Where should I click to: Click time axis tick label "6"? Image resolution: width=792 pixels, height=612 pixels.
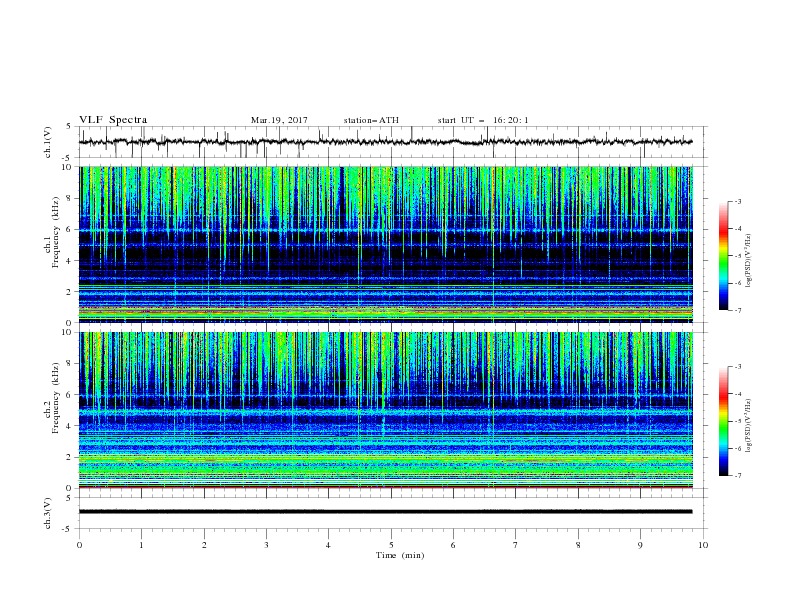(453, 545)
